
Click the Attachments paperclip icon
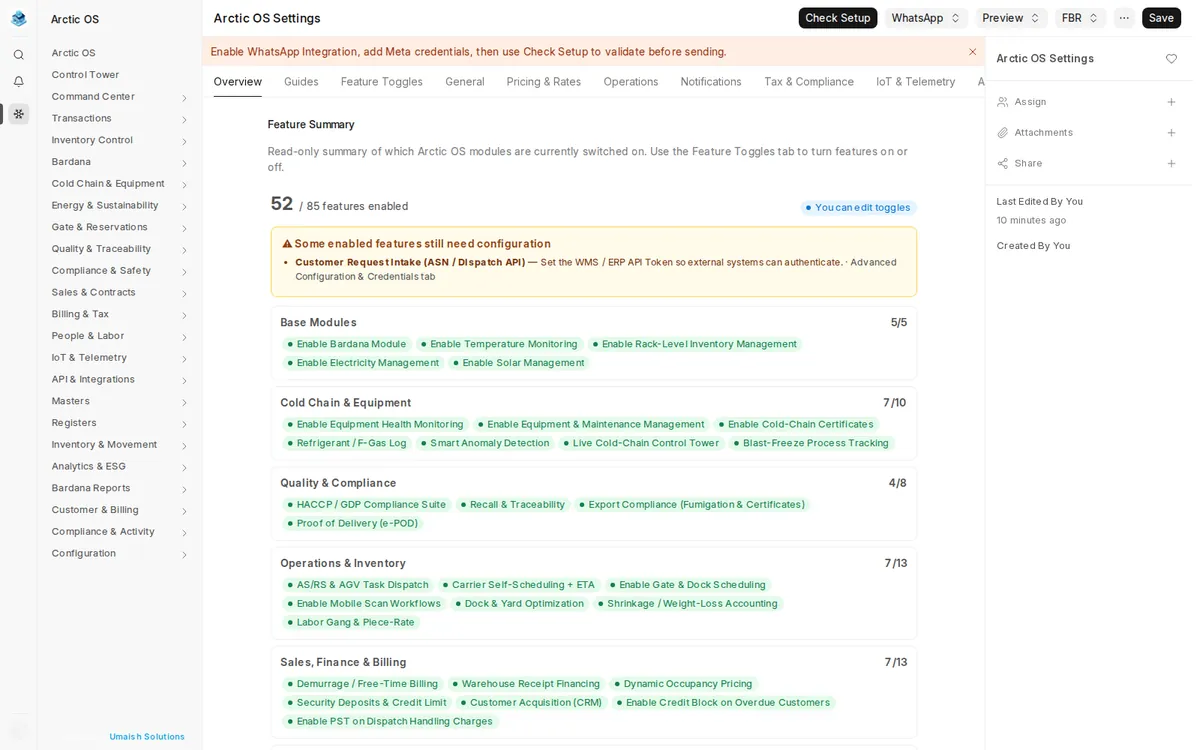(1003, 133)
